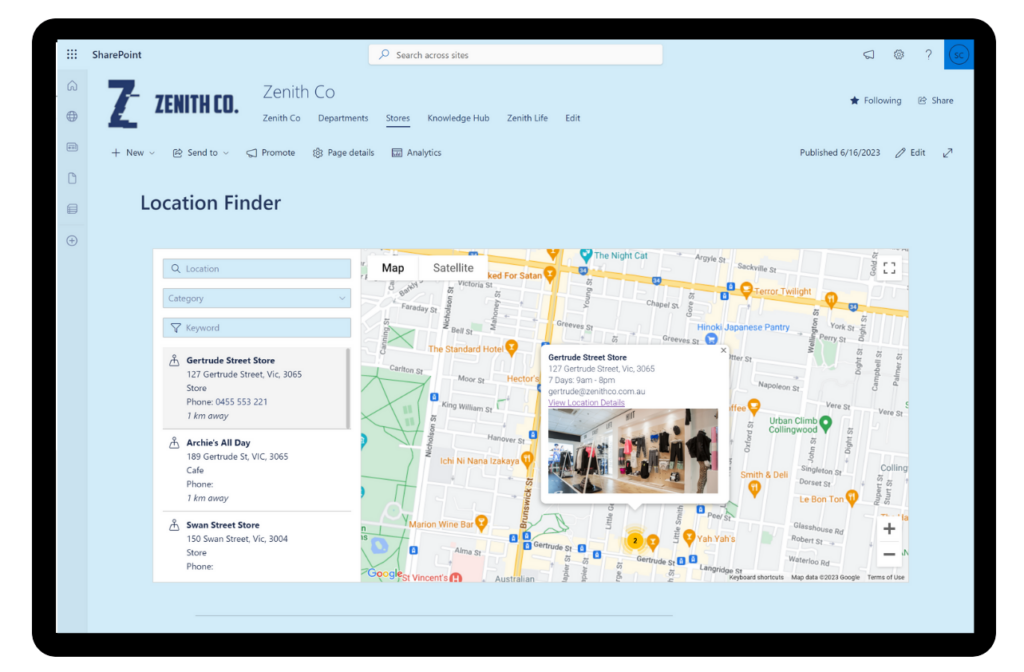The width and height of the screenshot is (1024, 672).
Task: Open Departments nav item
Action: coord(343,118)
